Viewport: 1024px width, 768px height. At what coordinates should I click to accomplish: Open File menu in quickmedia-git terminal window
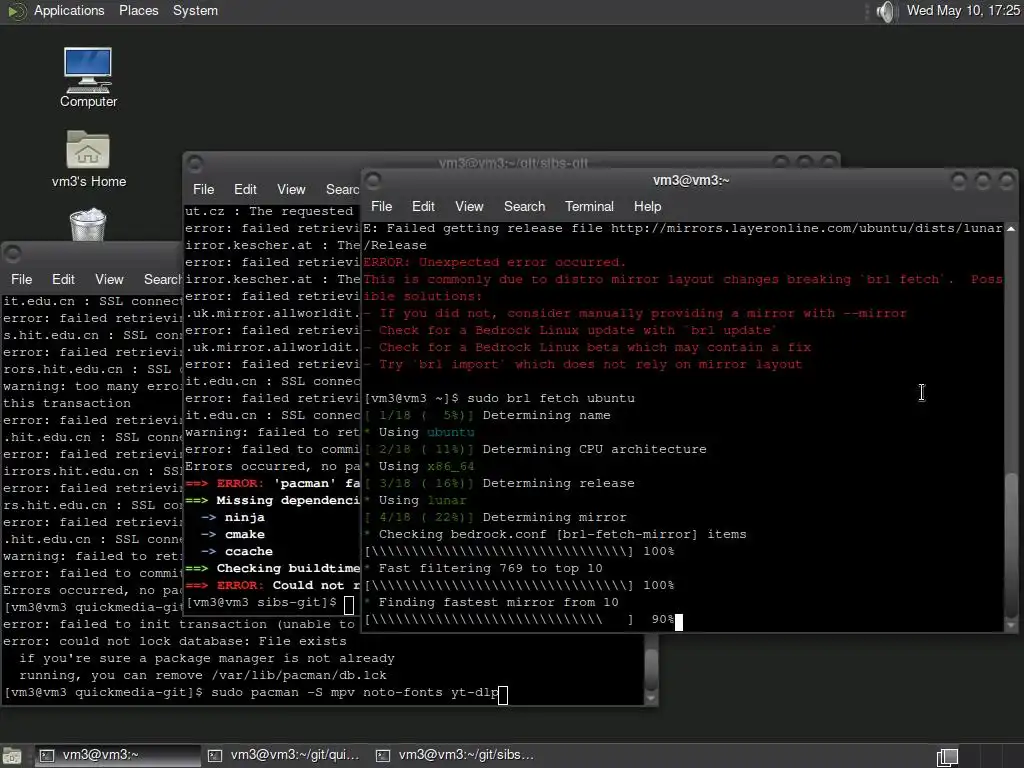[x=22, y=280]
